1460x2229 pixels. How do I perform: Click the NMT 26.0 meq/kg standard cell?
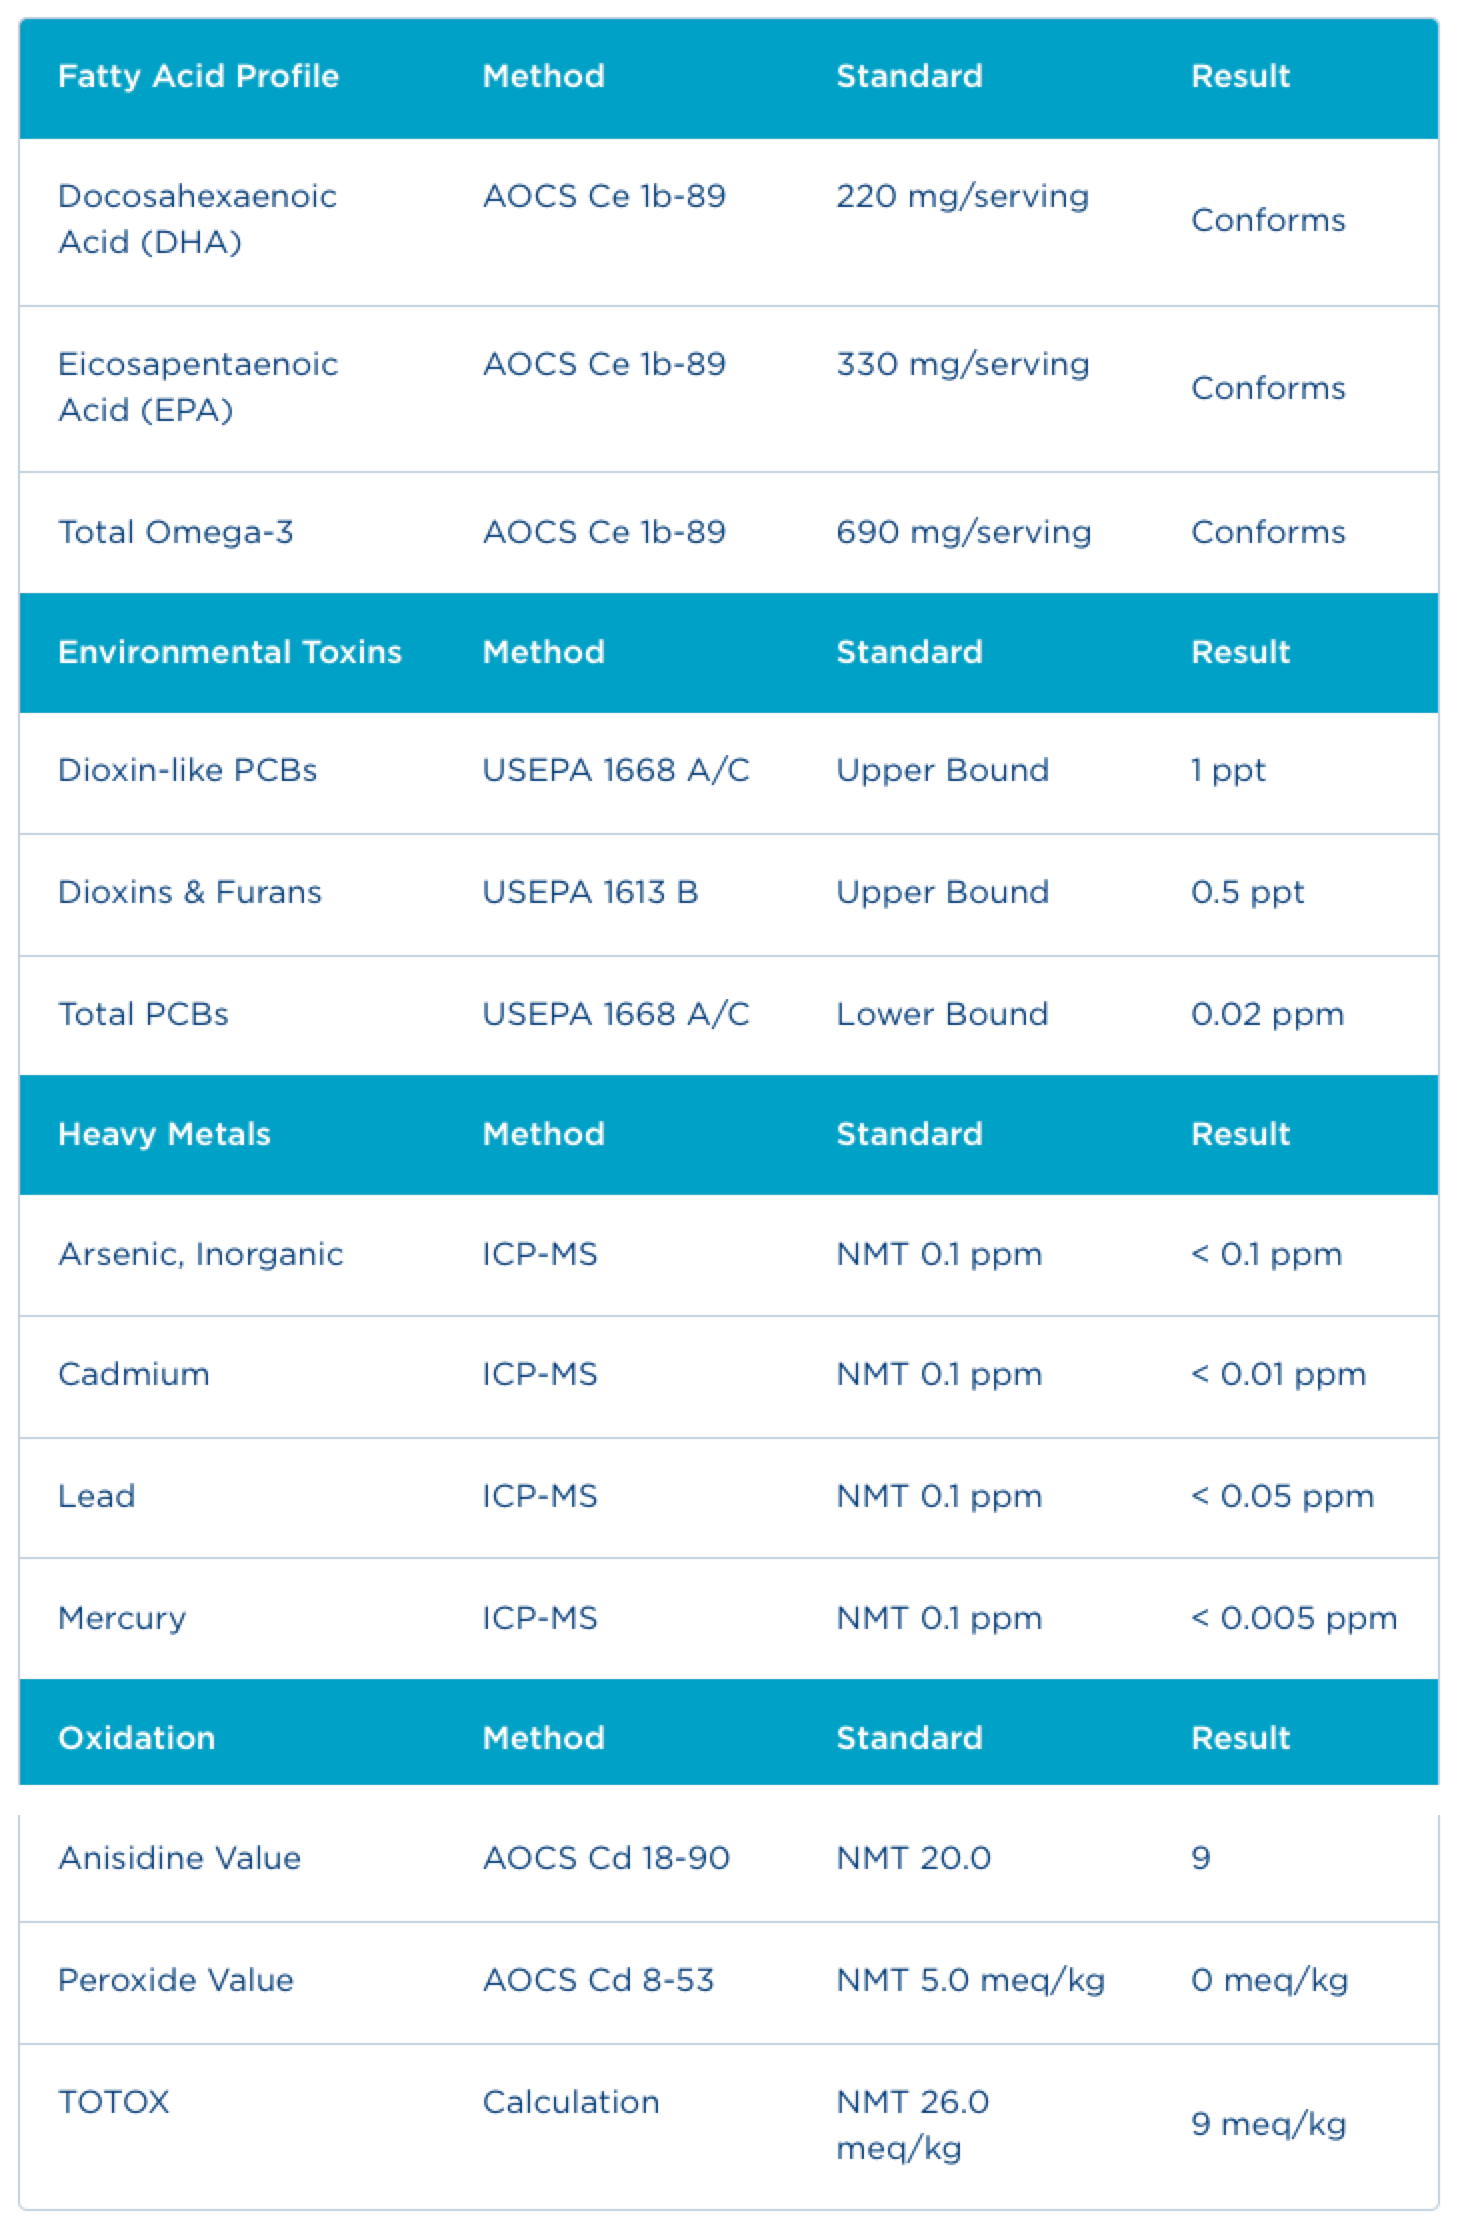tap(913, 2125)
